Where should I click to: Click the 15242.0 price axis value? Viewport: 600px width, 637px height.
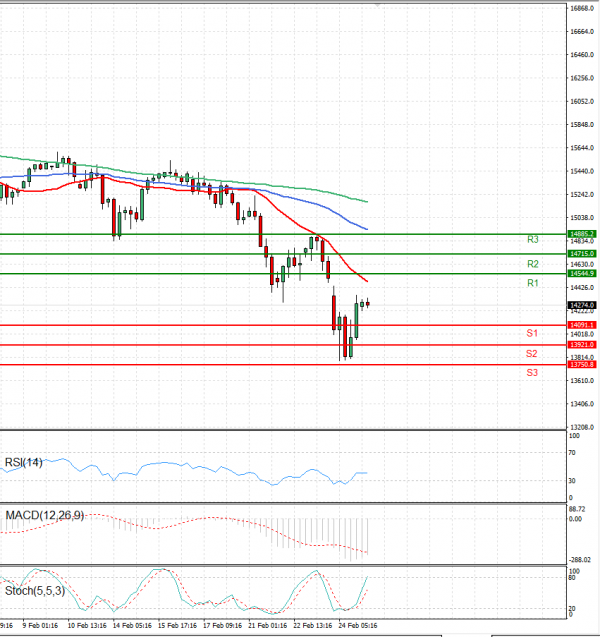pyautogui.click(x=582, y=194)
